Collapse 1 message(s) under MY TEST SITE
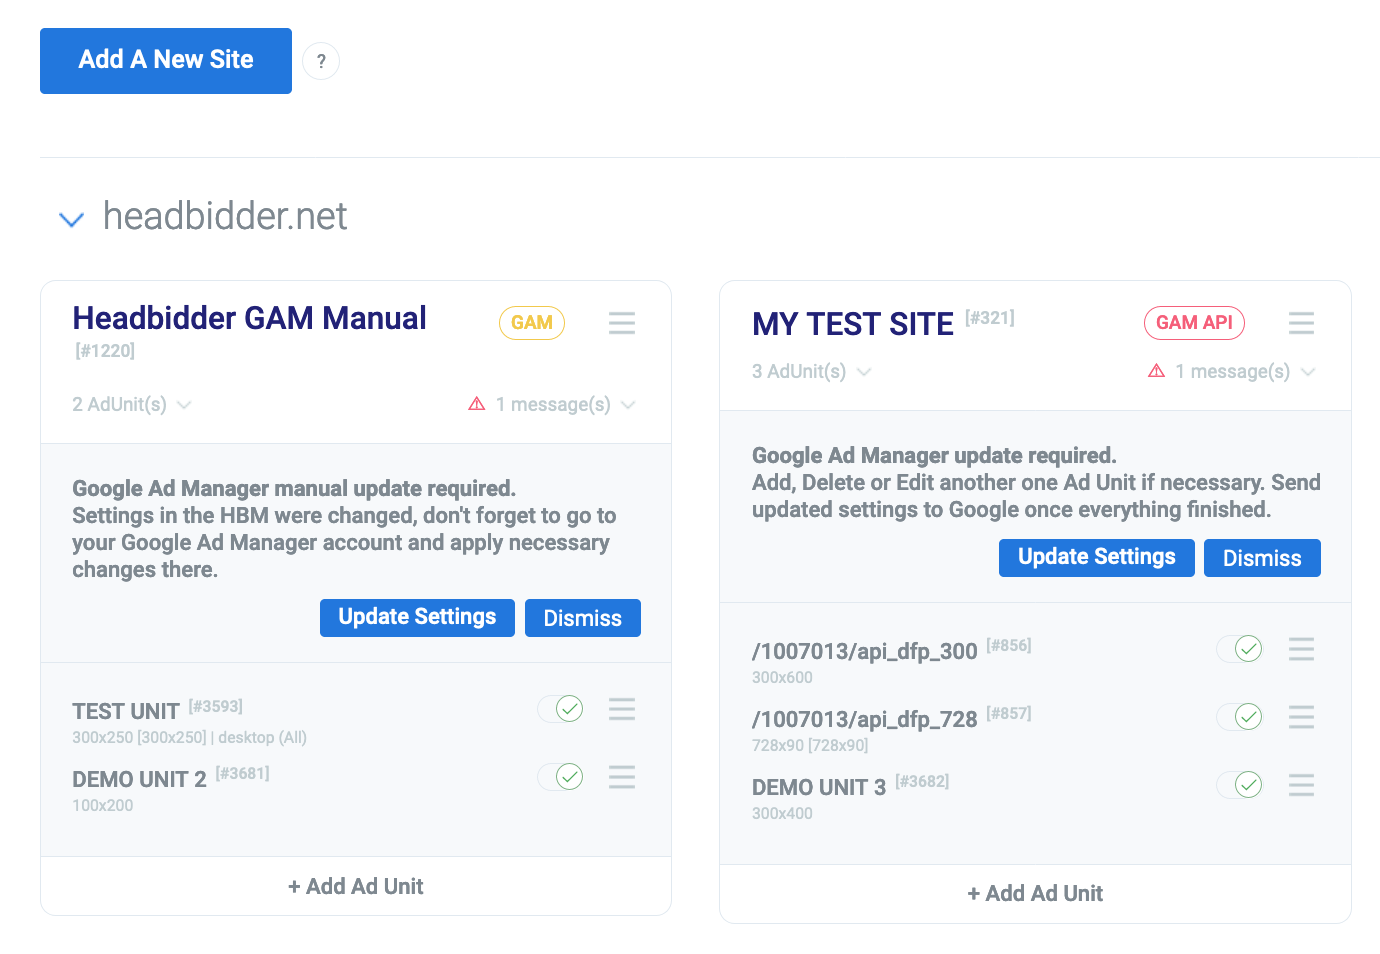 (x=1231, y=372)
